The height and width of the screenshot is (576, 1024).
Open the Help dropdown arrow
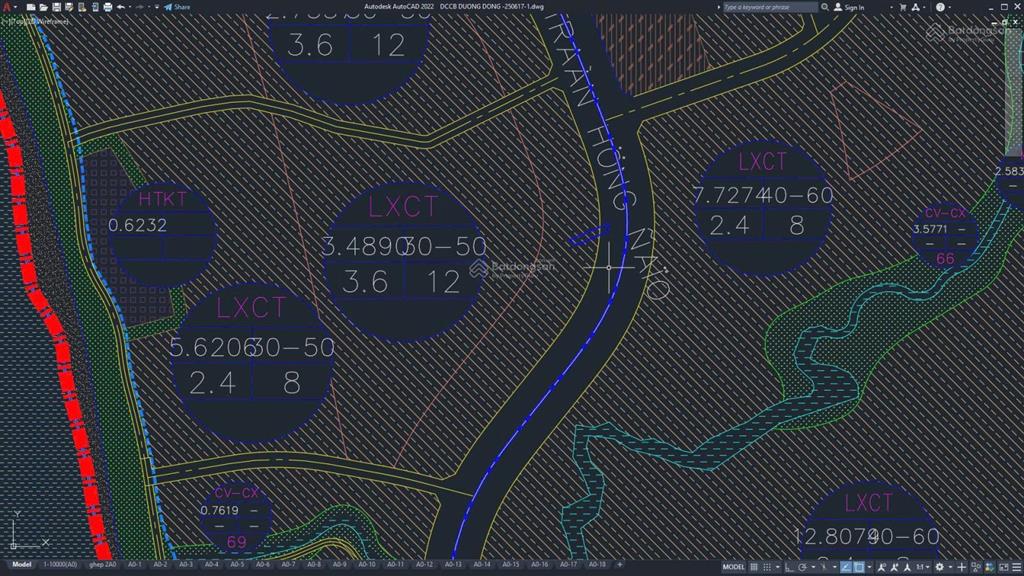pyautogui.click(x=951, y=7)
